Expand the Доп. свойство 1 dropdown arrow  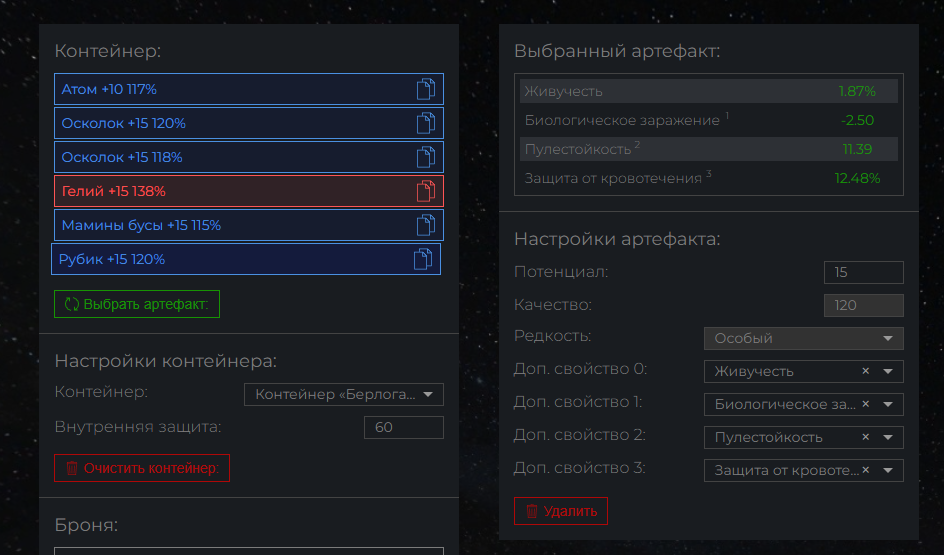coord(887,405)
